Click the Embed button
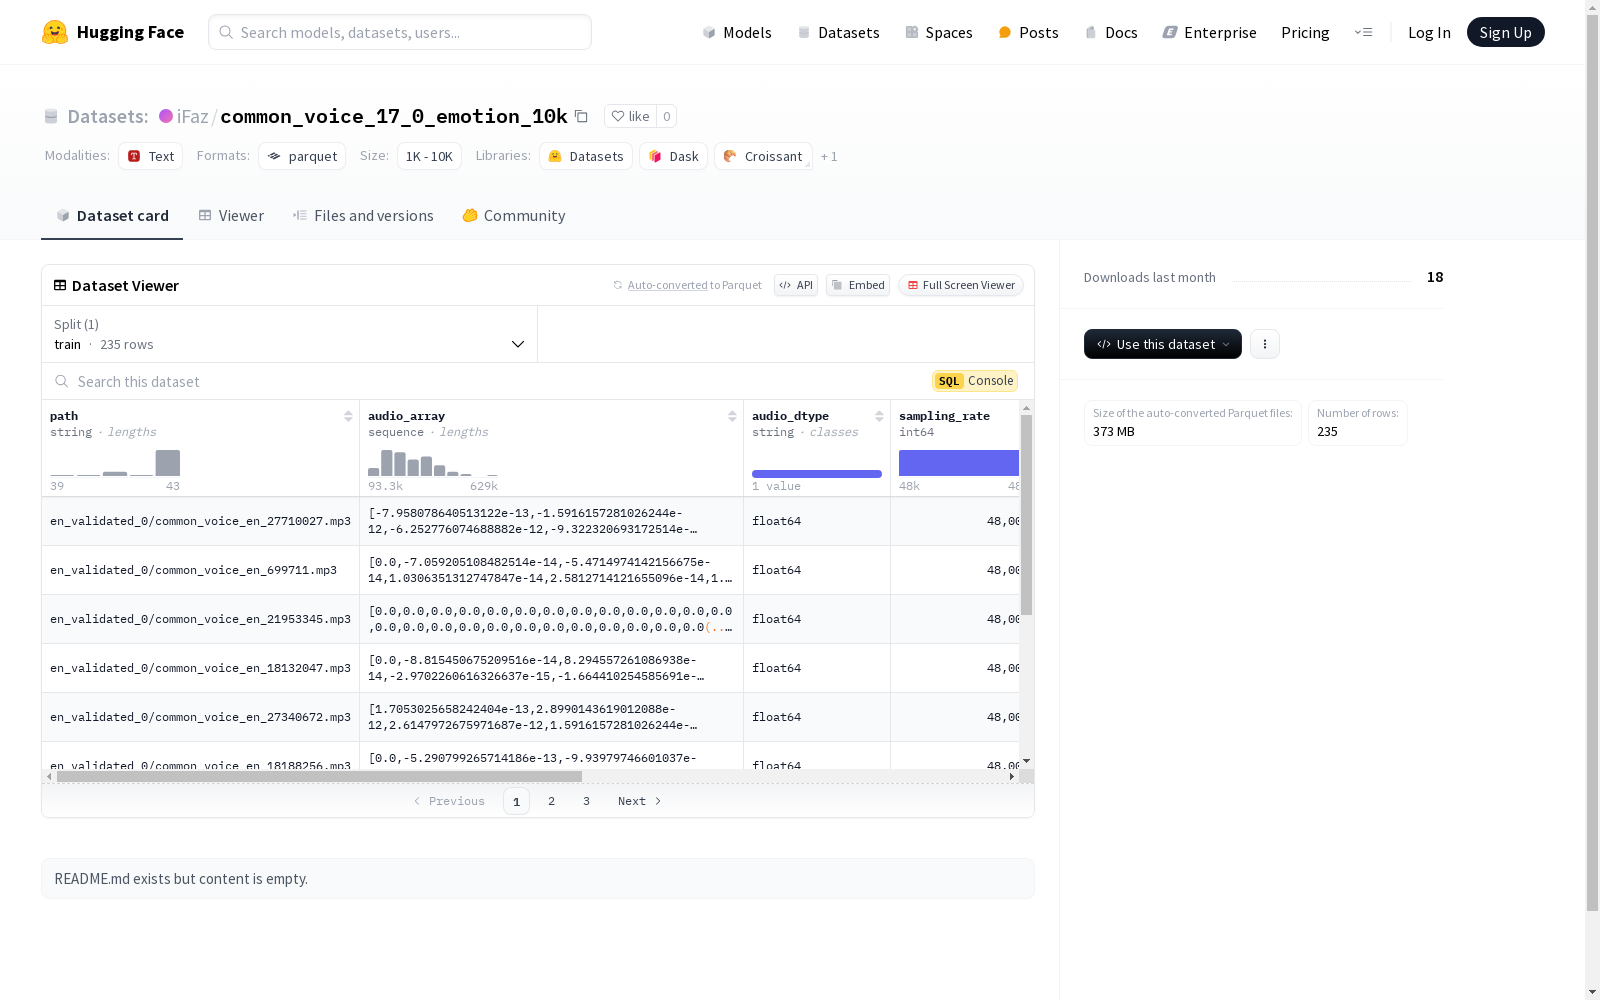Image resolution: width=1600 pixels, height=1000 pixels. pyautogui.click(x=858, y=285)
